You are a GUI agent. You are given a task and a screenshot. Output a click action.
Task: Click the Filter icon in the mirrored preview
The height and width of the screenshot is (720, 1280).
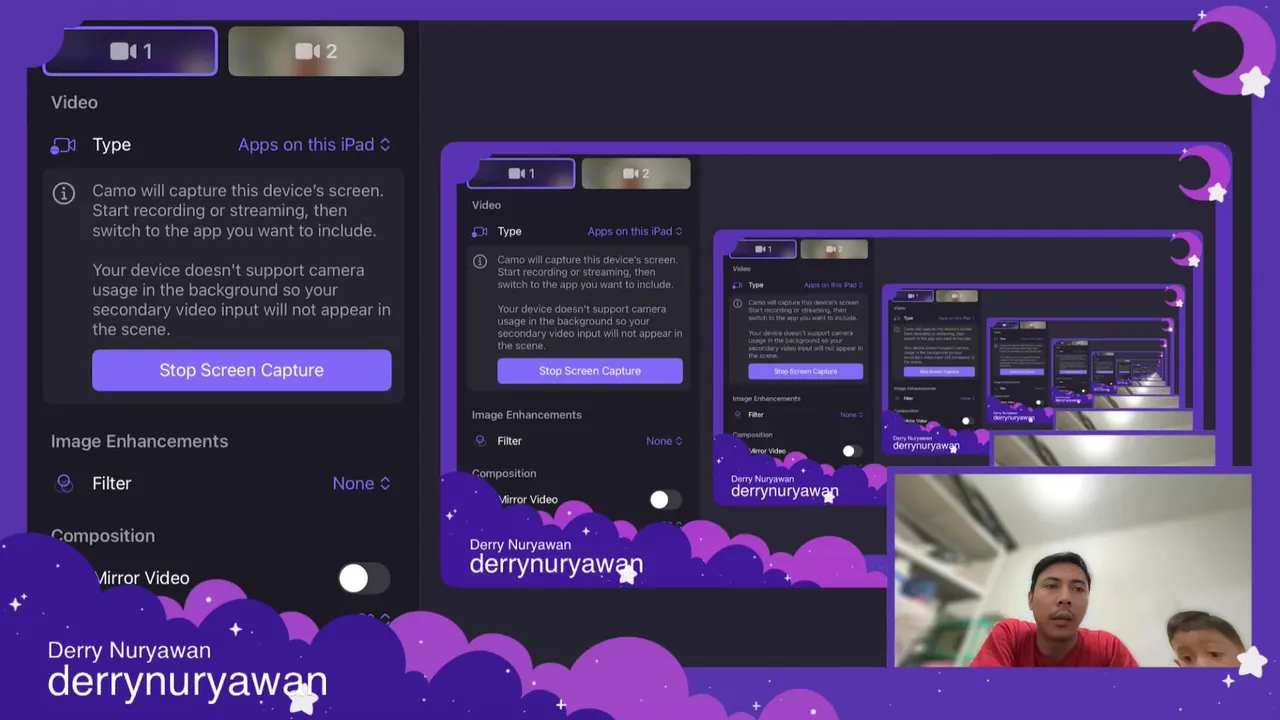coord(480,440)
